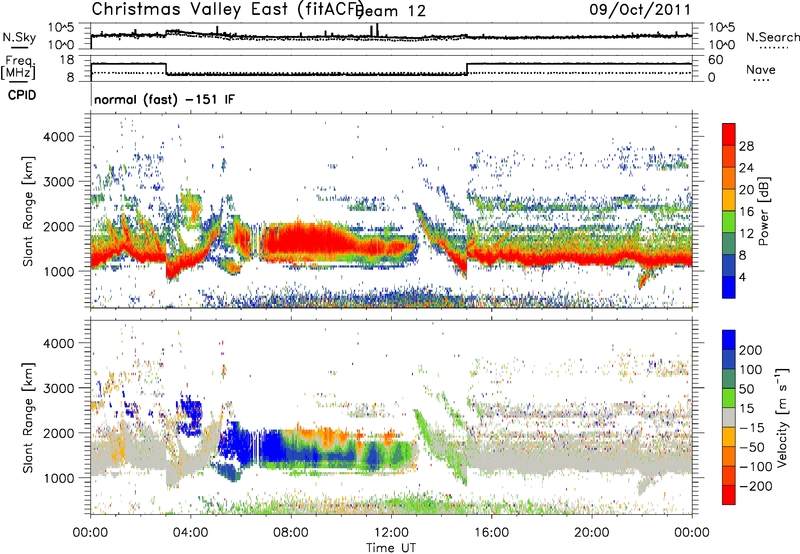
Task: Pick the light green 12–16 dB power segment
Action: 729,221
